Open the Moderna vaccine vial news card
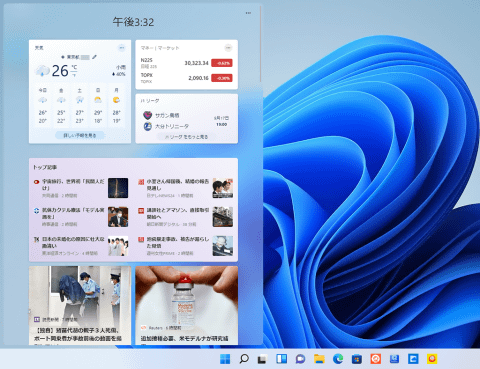This screenshot has width=480, height=369. click(187, 305)
